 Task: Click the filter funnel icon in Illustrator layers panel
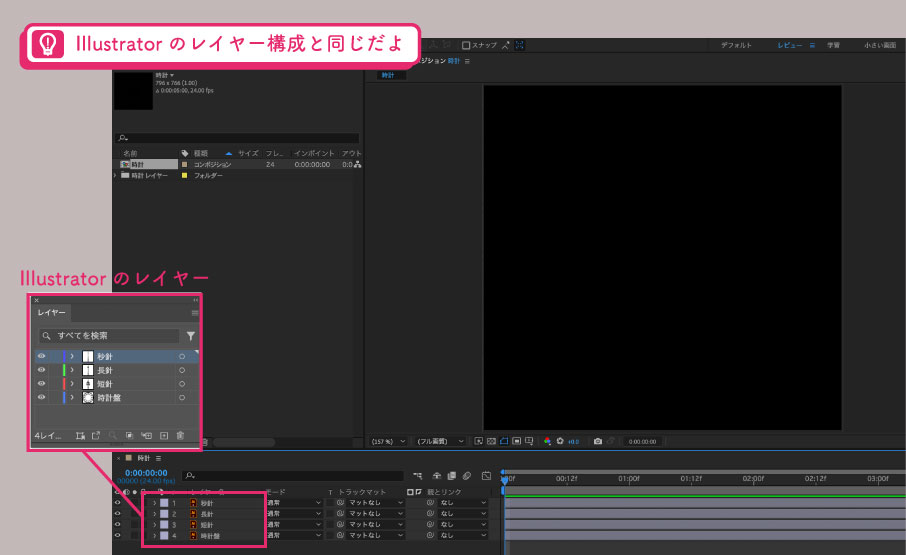pyautogui.click(x=191, y=336)
